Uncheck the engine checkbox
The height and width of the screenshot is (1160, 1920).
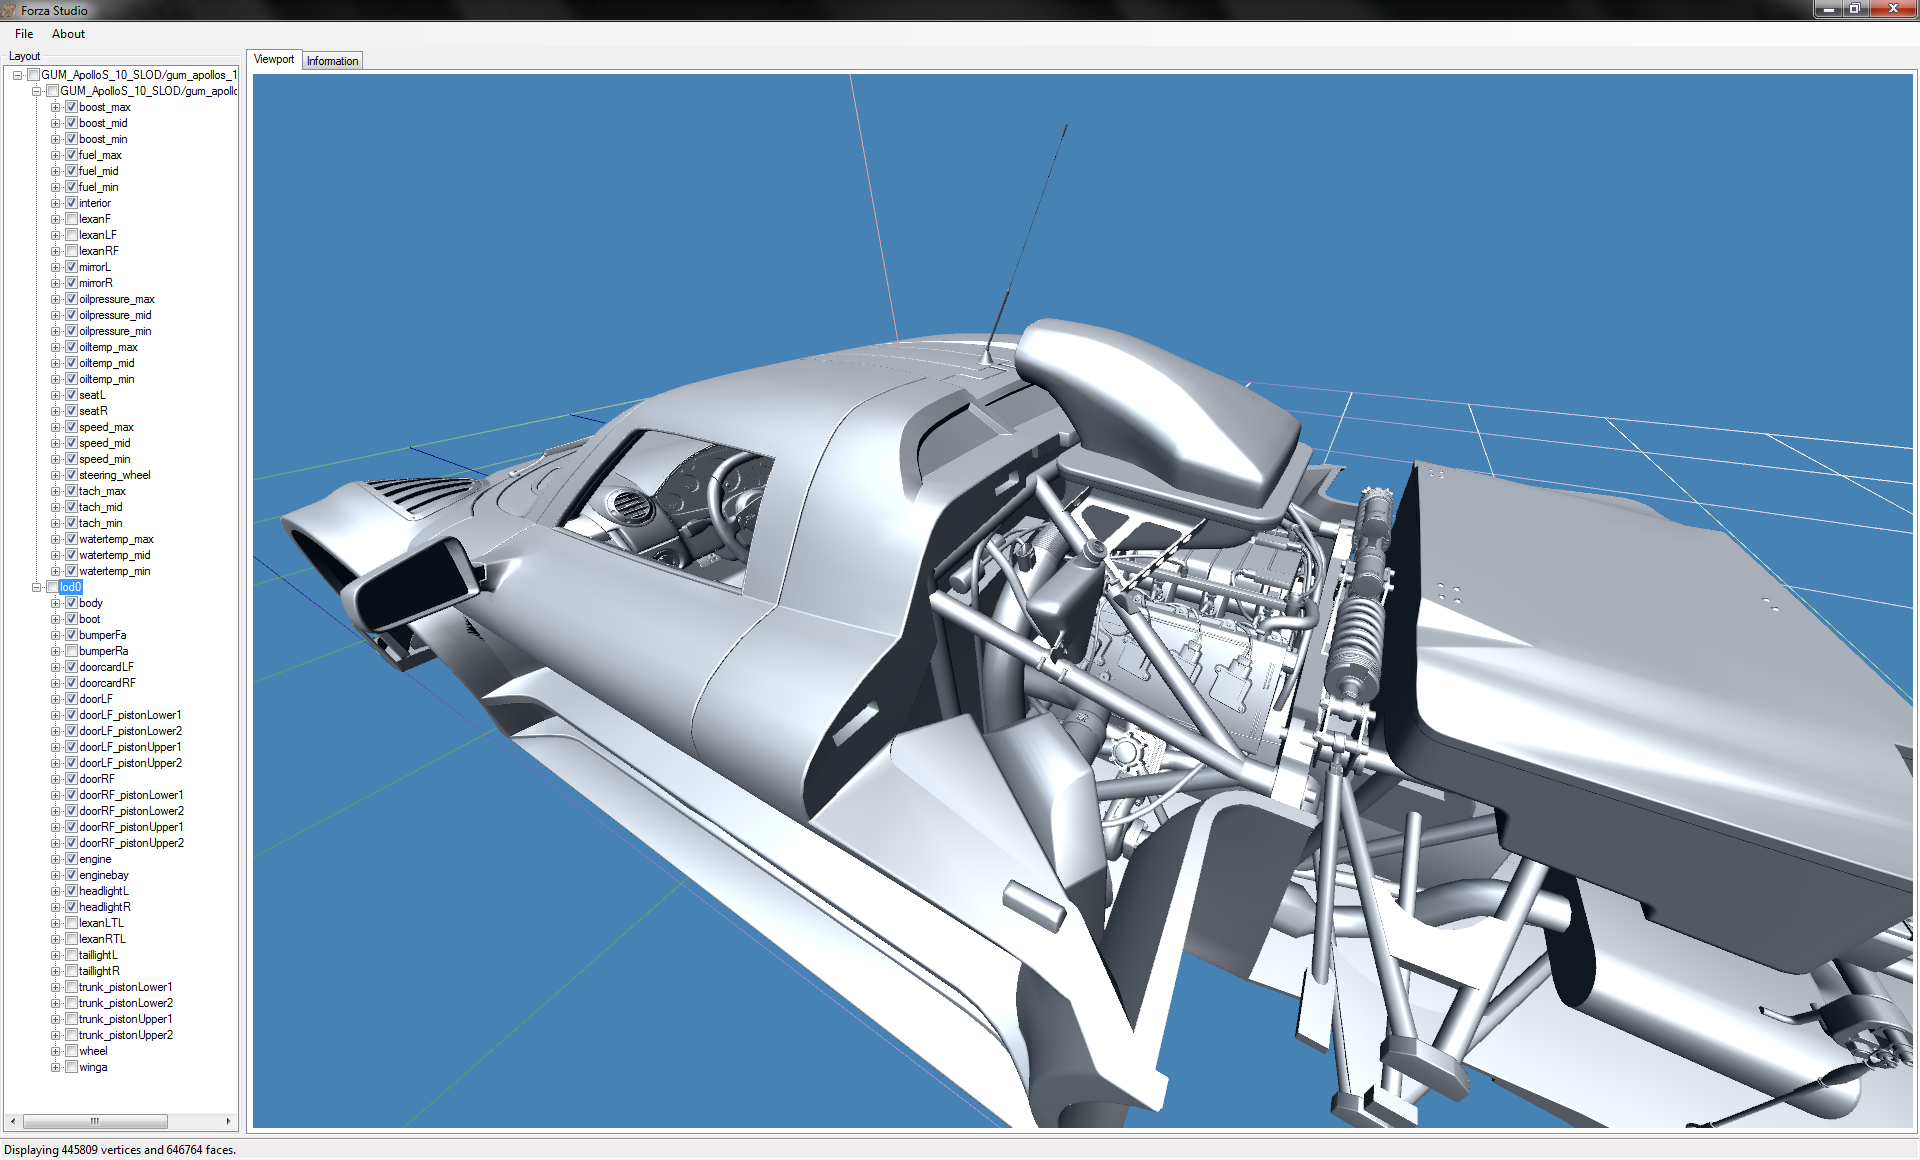click(x=71, y=859)
